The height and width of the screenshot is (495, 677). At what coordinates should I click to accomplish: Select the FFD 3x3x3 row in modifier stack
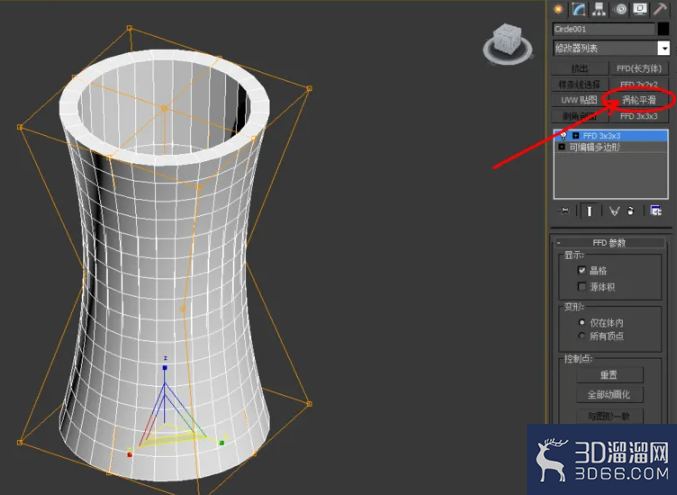tap(611, 136)
